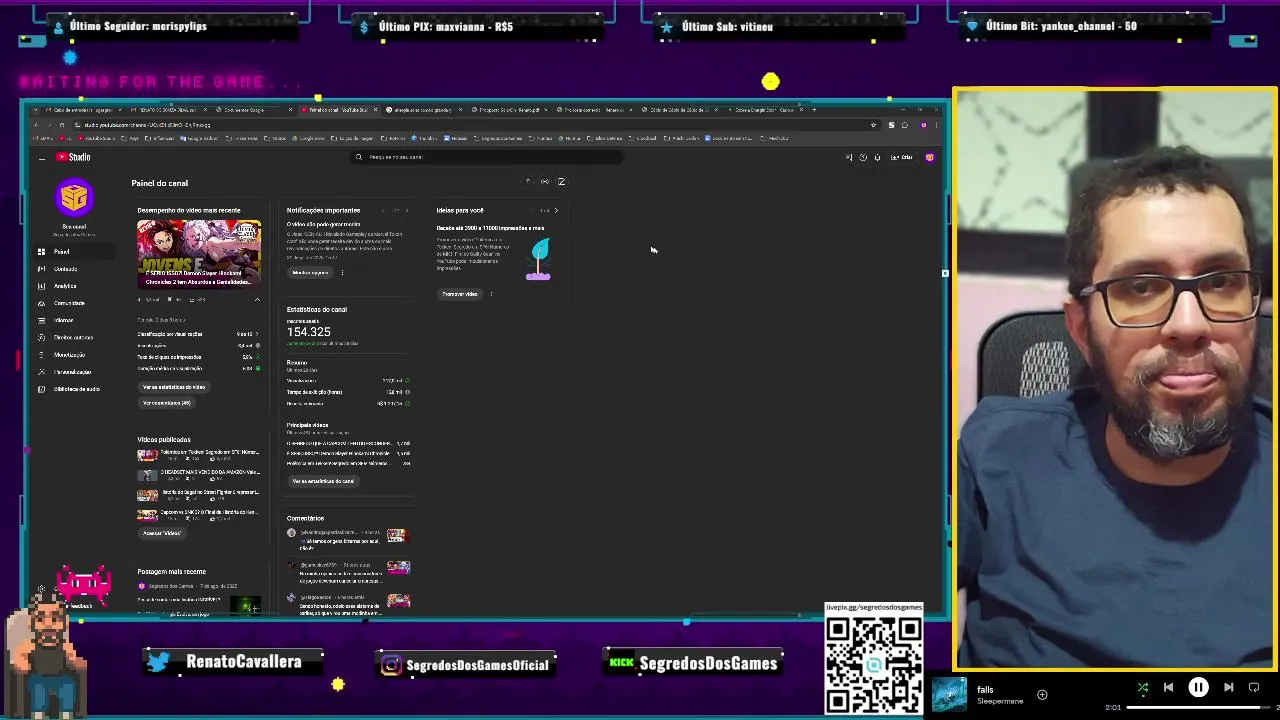Open first comment's video thumbnail

pos(398,536)
